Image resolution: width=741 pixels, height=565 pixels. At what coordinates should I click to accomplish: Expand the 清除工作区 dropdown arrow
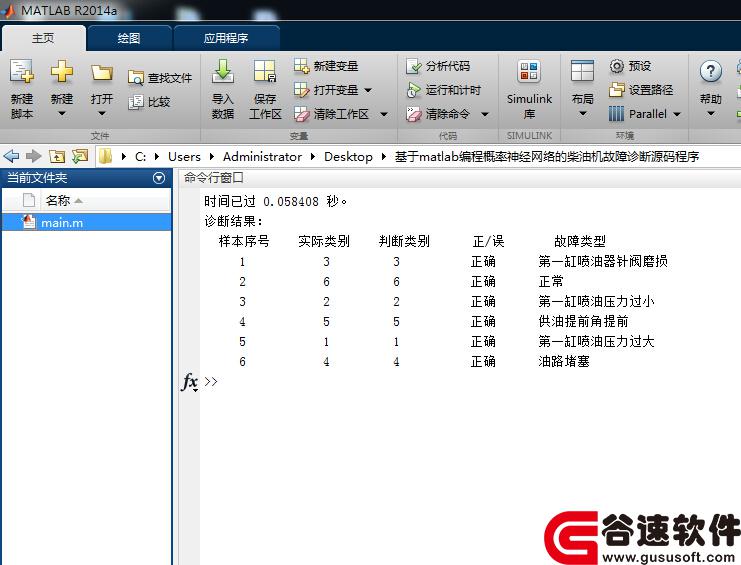click(384, 114)
